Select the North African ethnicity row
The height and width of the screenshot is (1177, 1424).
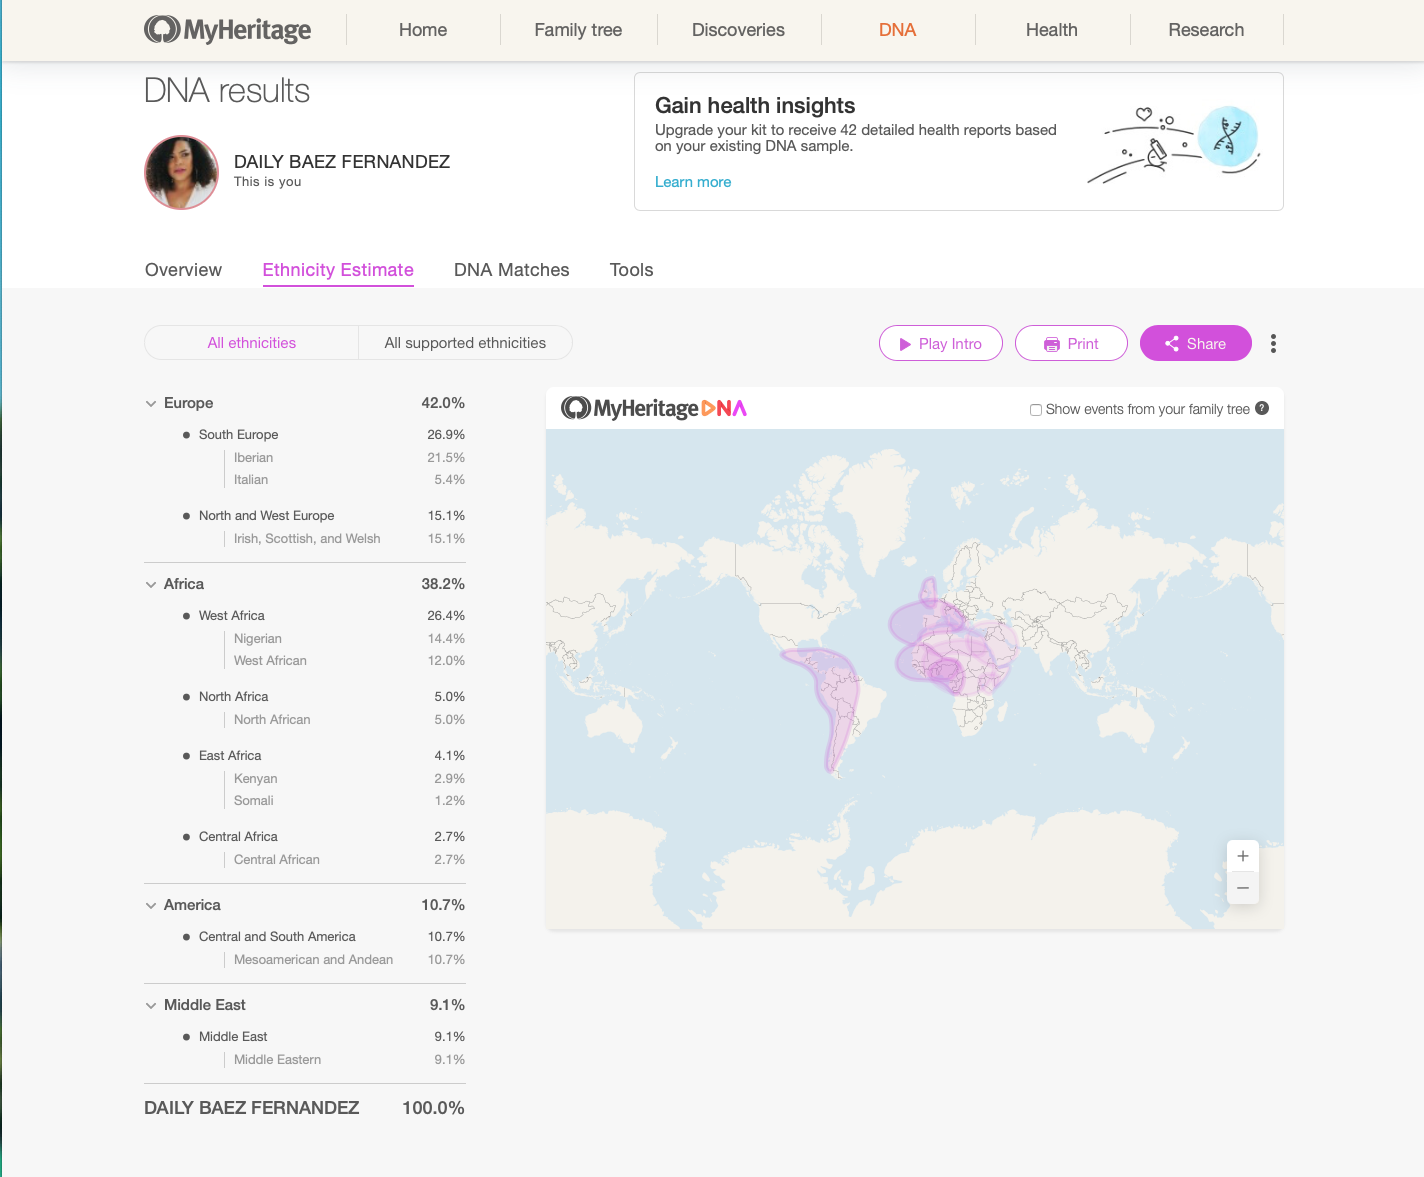coord(348,720)
